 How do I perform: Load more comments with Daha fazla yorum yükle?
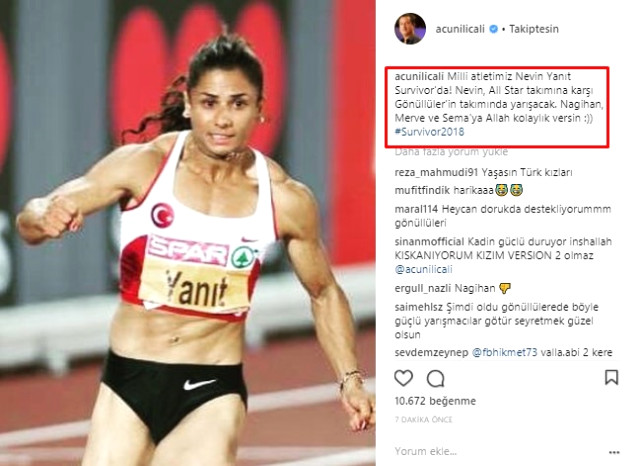451,152
